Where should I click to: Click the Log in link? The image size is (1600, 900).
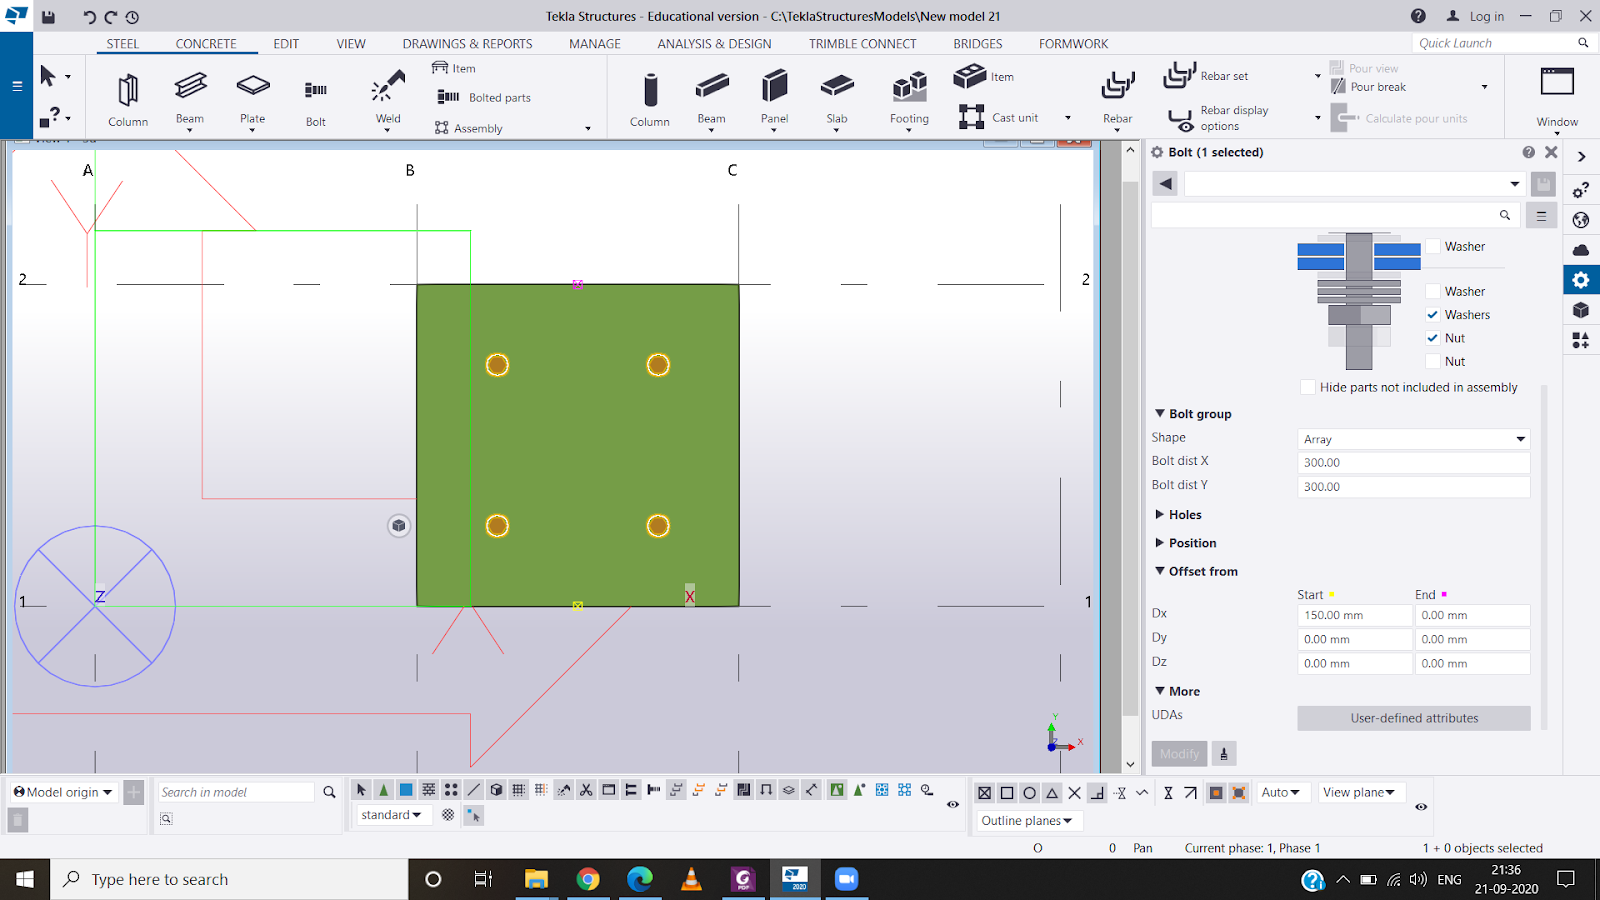1476,16
